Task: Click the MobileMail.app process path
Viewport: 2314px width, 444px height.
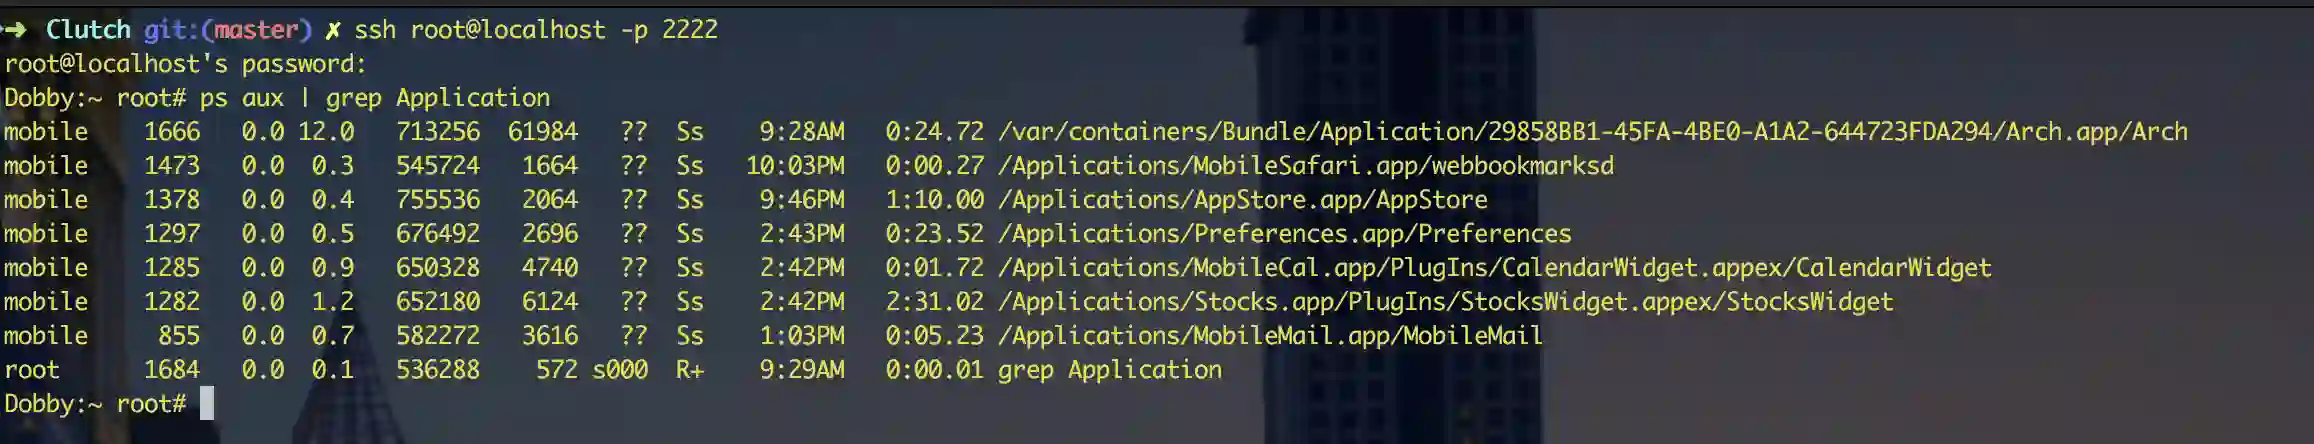Action: tap(1271, 336)
